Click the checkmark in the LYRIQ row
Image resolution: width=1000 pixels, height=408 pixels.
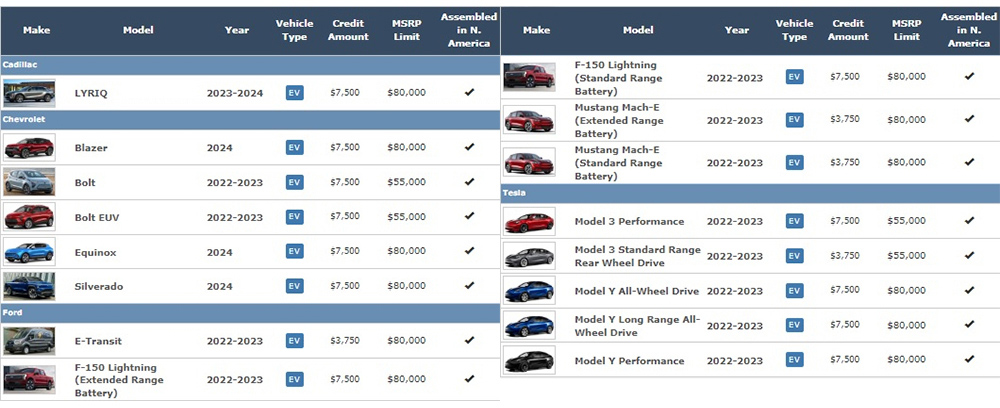coord(469,92)
